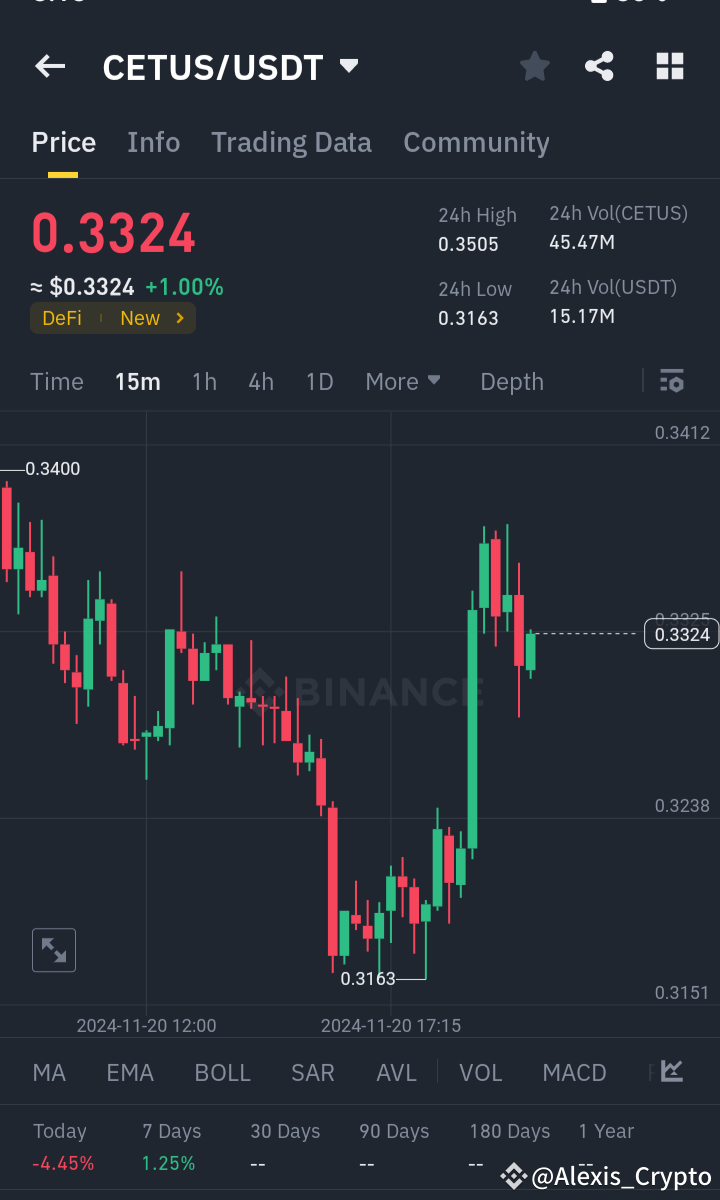
Task: Open chart settings via the candlestick settings icon
Action: click(671, 381)
